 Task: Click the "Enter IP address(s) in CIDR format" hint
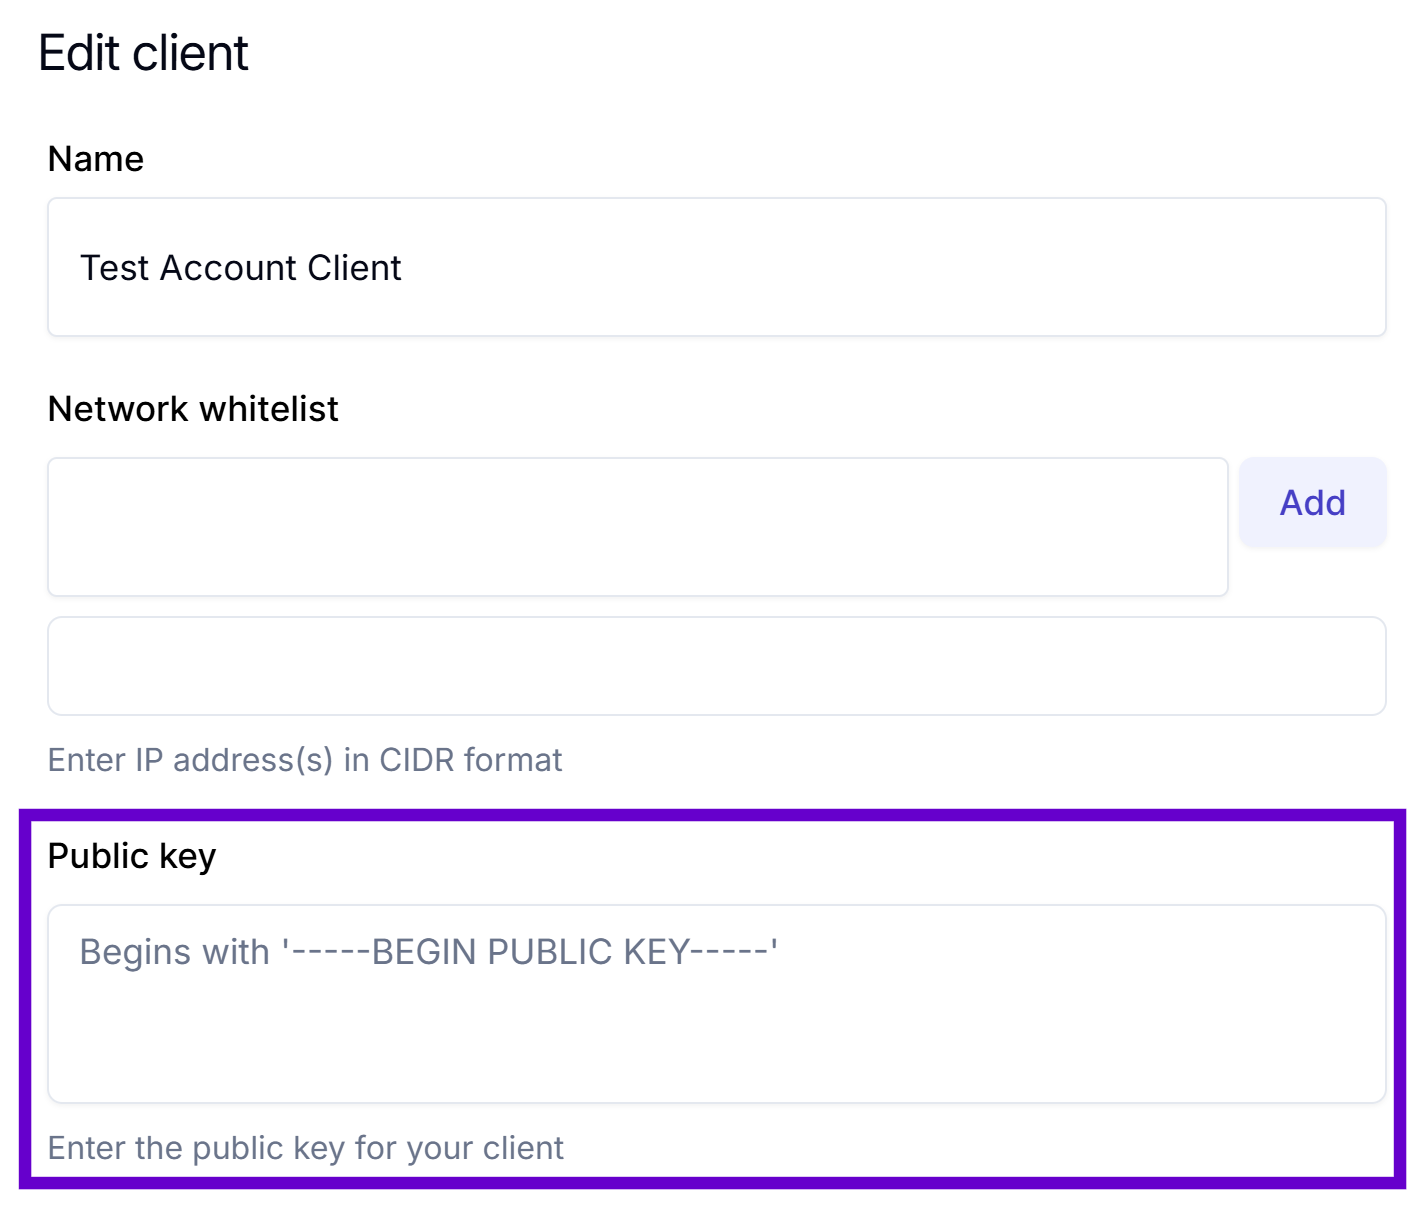point(305,760)
